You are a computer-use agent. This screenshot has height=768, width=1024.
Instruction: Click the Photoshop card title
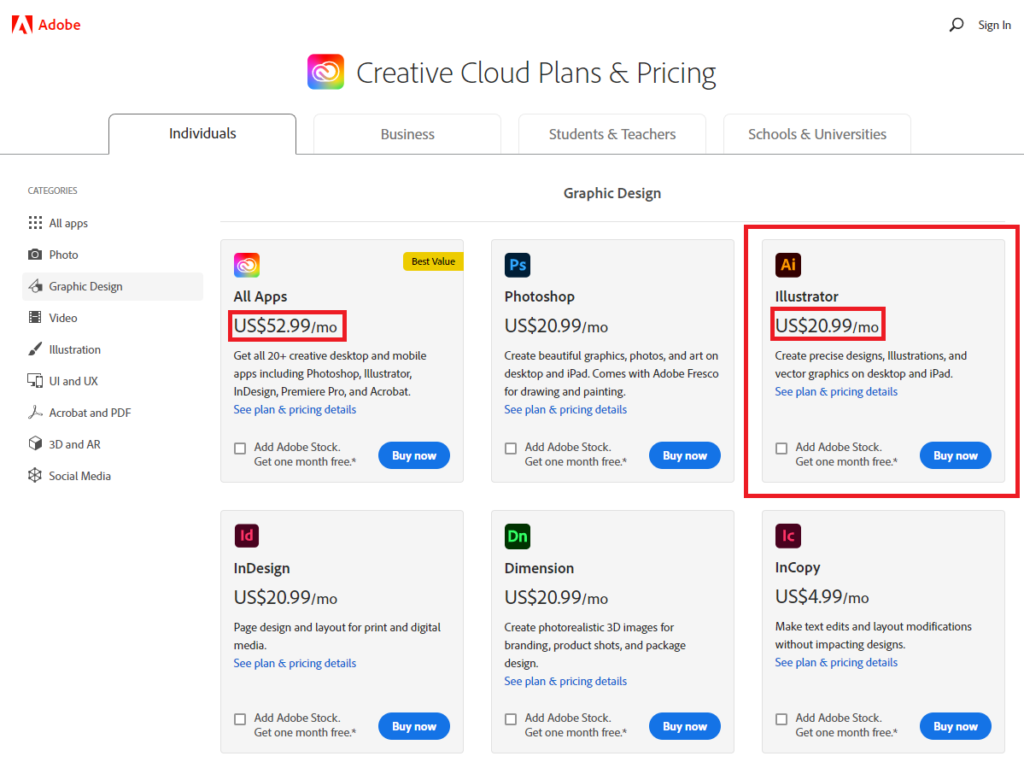click(539, 296)
